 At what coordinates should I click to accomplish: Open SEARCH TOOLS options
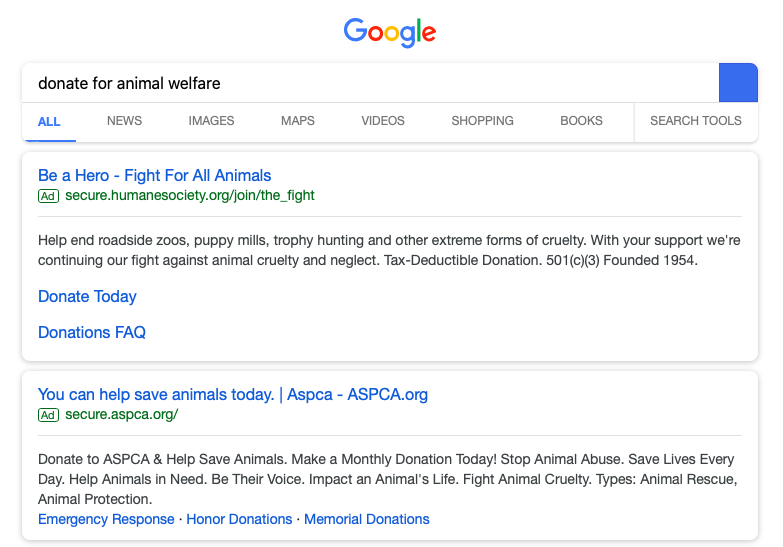point(696,121)
